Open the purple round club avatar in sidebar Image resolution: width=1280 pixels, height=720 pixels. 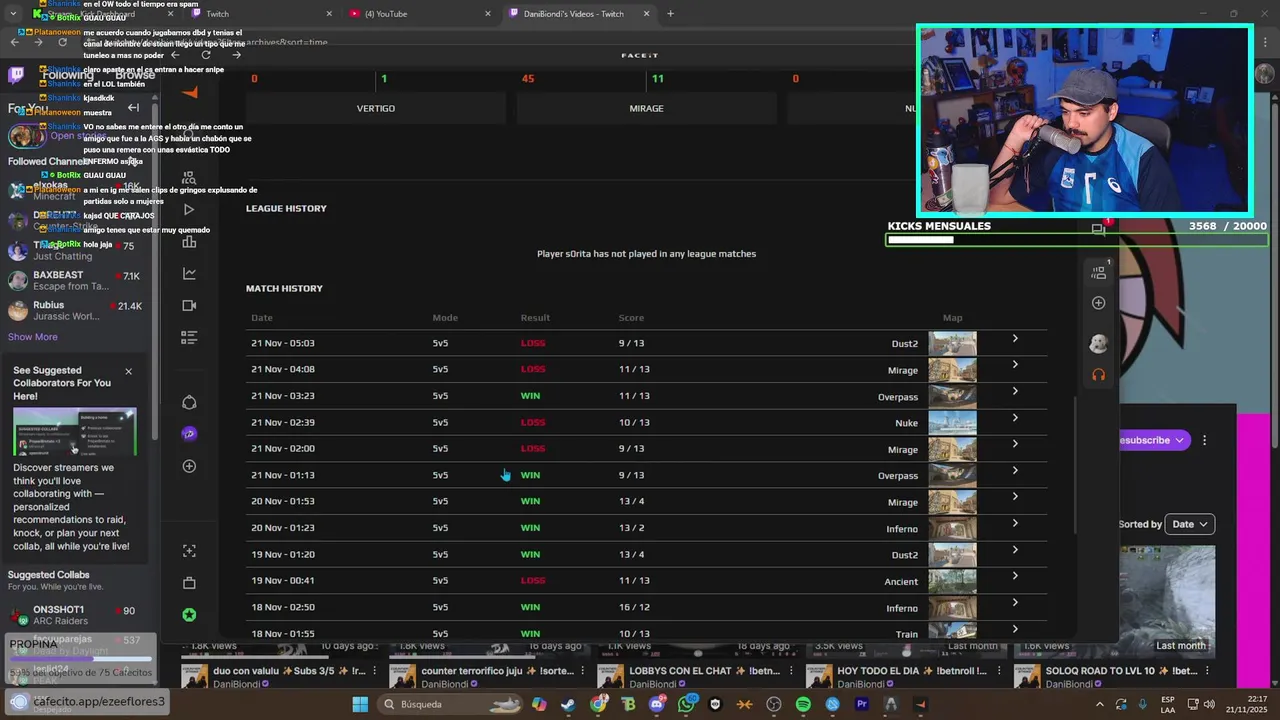click(189, 434)
